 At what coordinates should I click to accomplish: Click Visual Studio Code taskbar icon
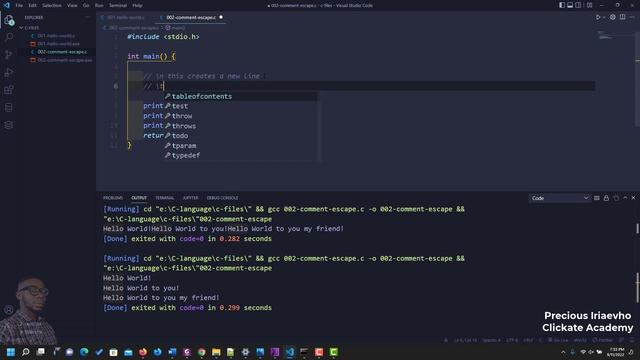click(x=290, y=352)
